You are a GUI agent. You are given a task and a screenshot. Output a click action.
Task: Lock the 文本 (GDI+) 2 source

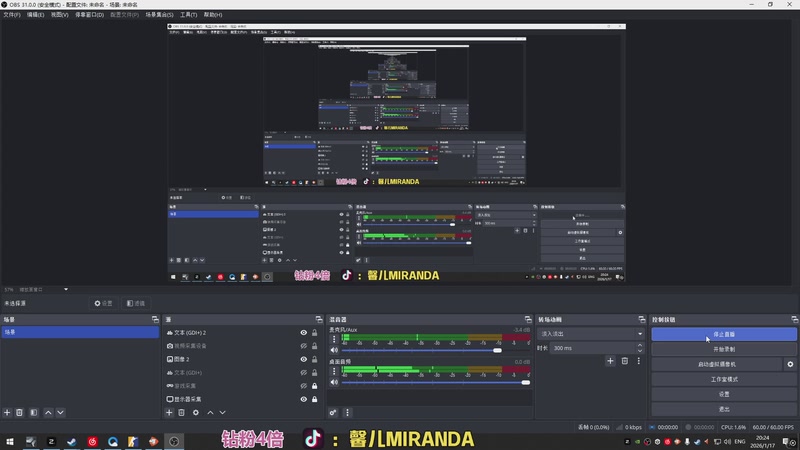pyautogui.click(x=315, y=333)
